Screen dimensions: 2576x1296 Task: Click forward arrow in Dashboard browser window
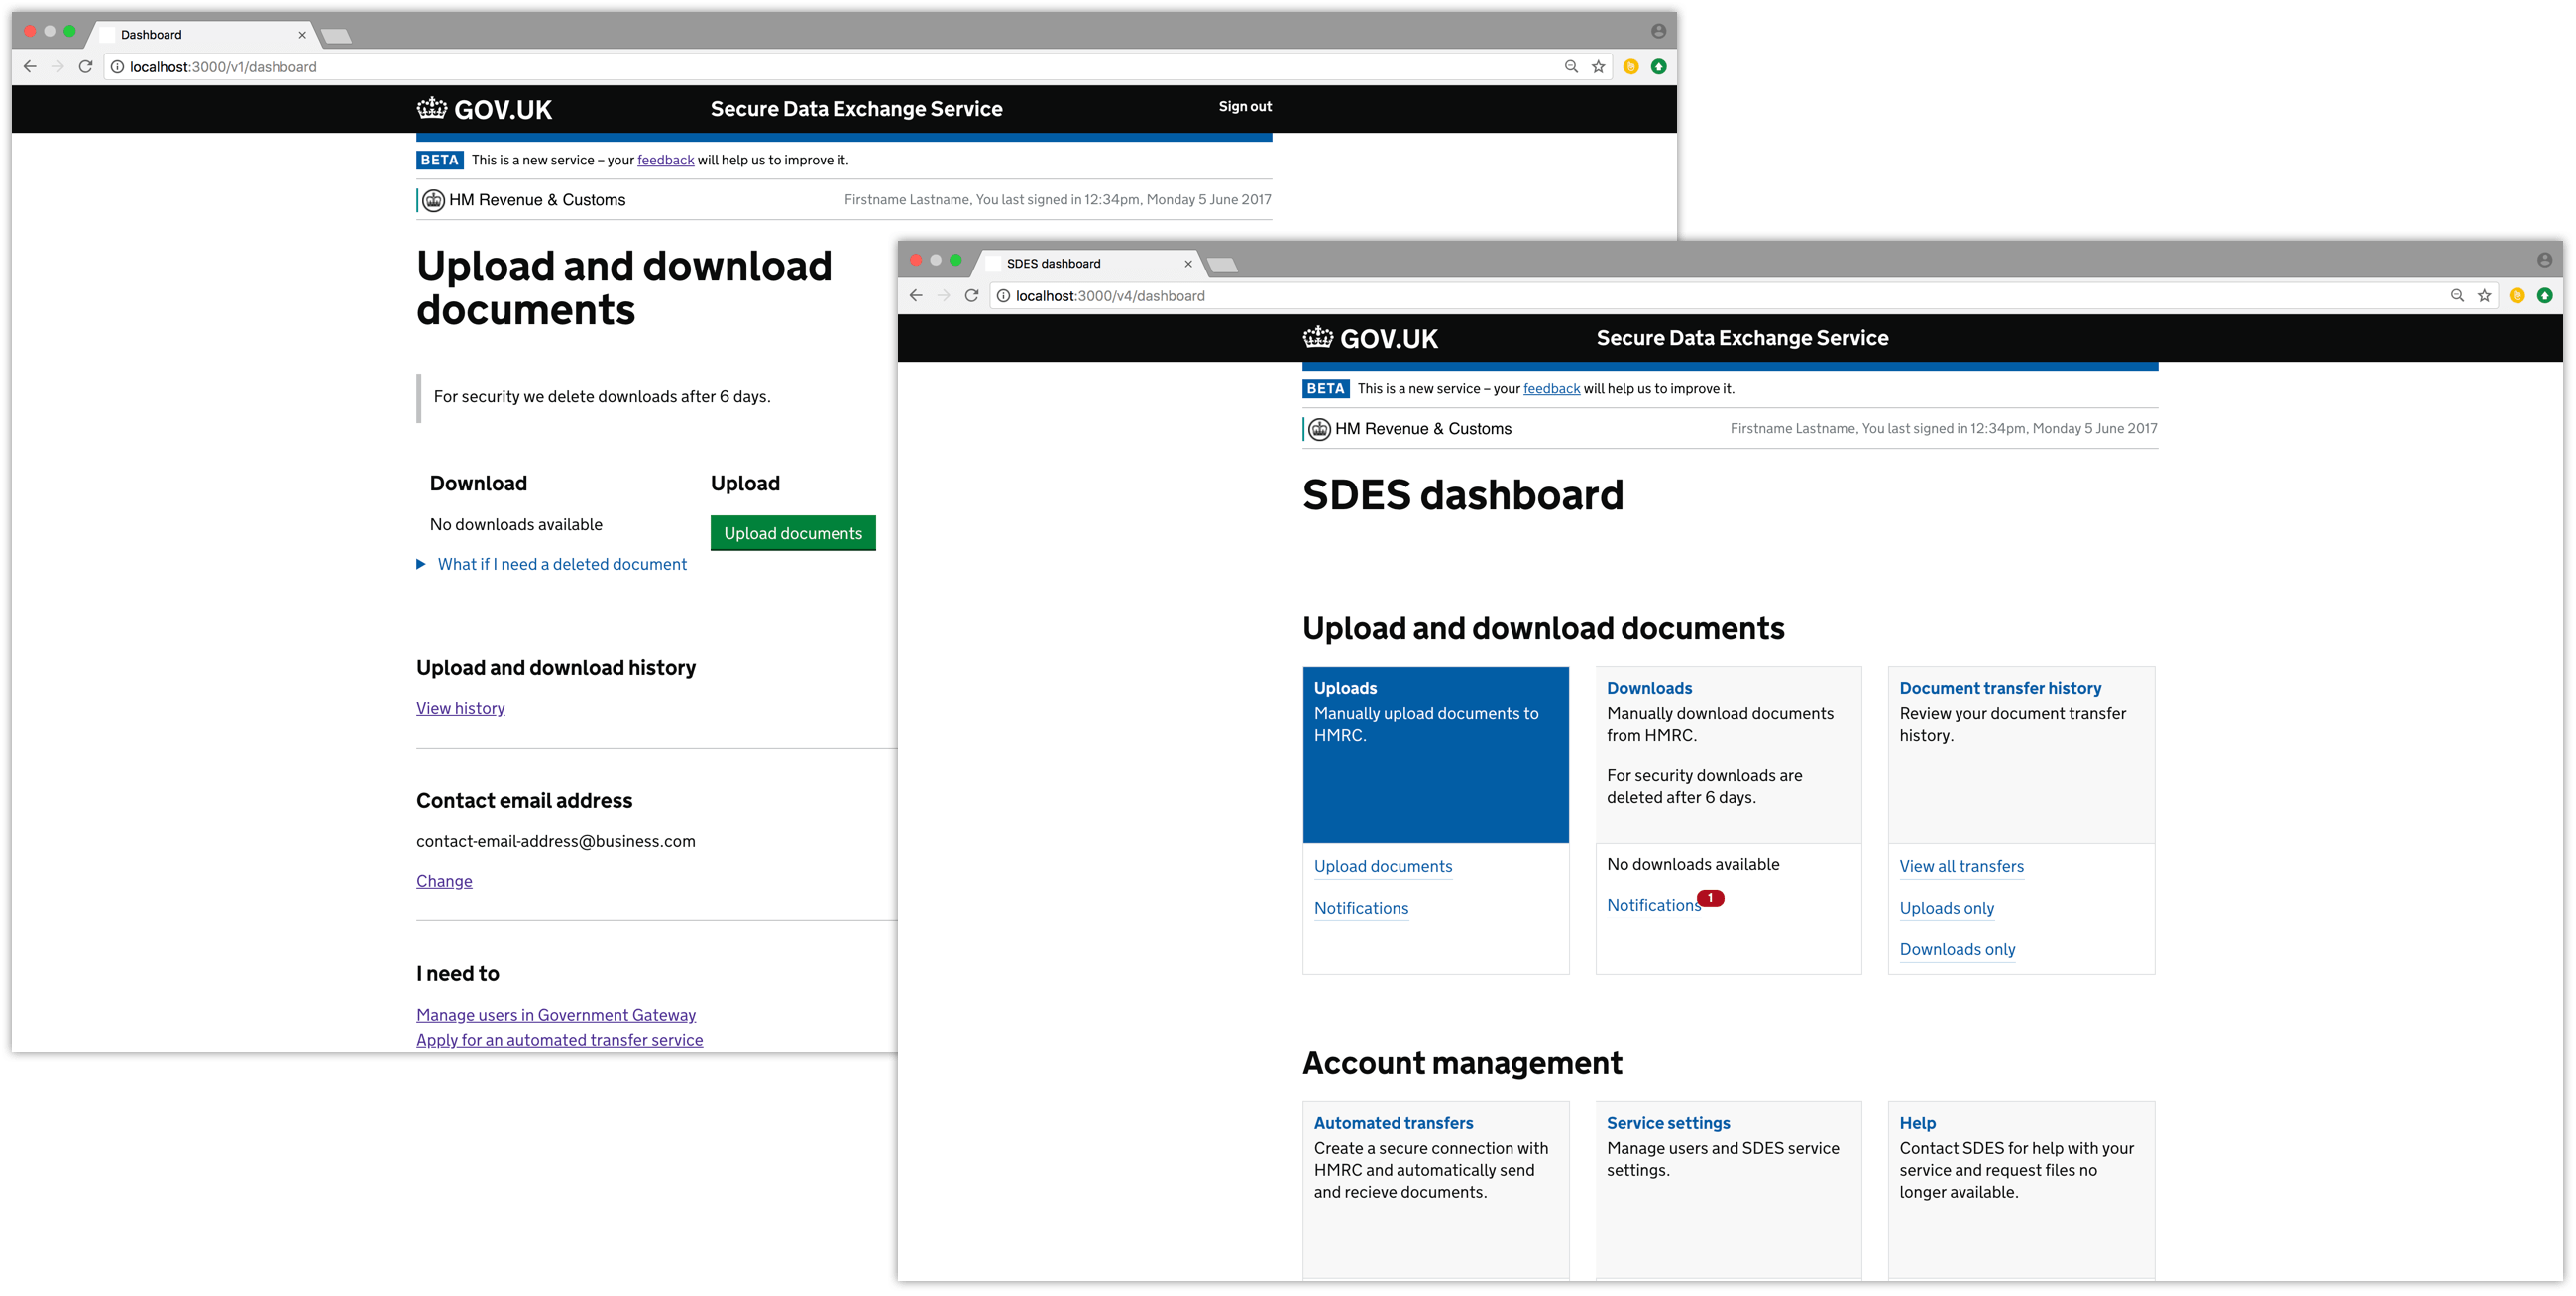pyautogui.click(x=58, y=67)
